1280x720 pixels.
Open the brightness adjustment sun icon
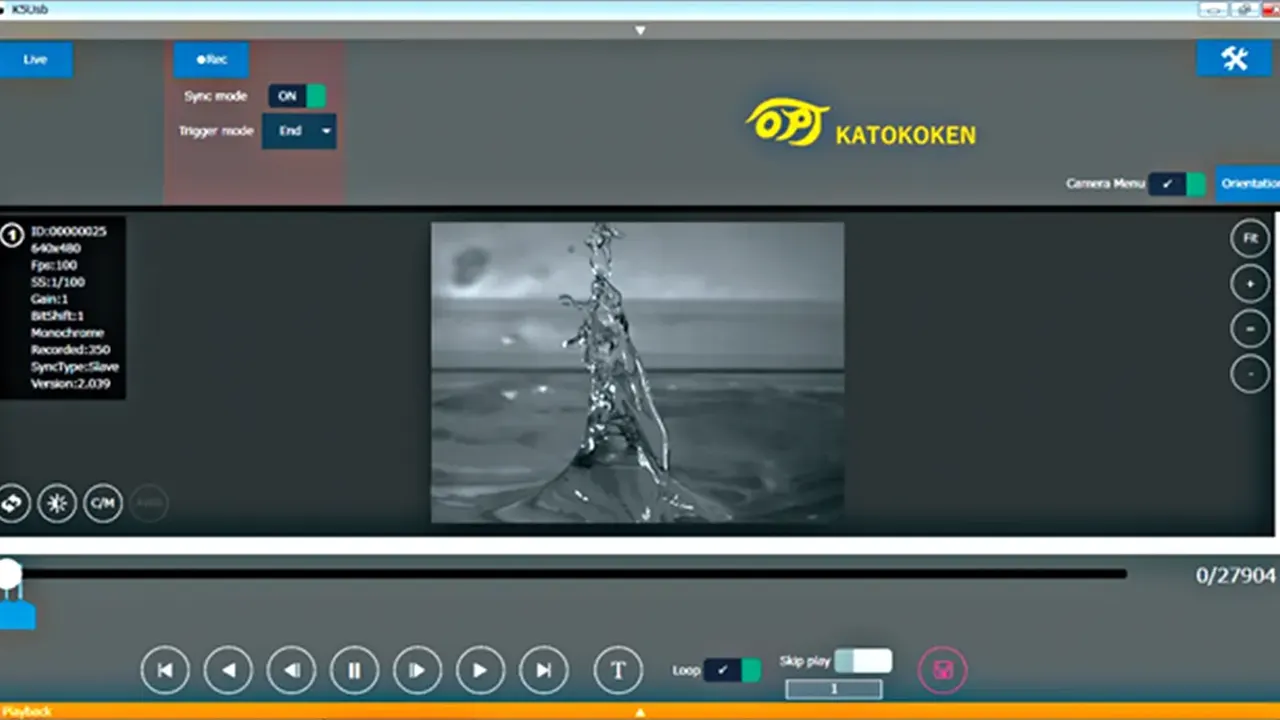pyautogui.click(x=57, y=504)
